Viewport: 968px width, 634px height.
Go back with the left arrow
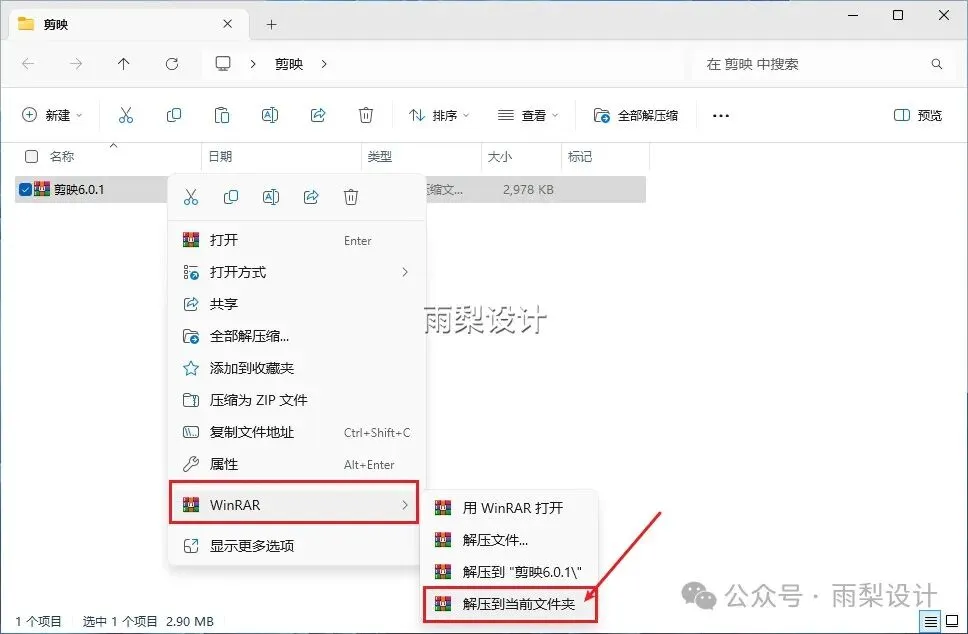pyautogui.click(x=28, y=64)
